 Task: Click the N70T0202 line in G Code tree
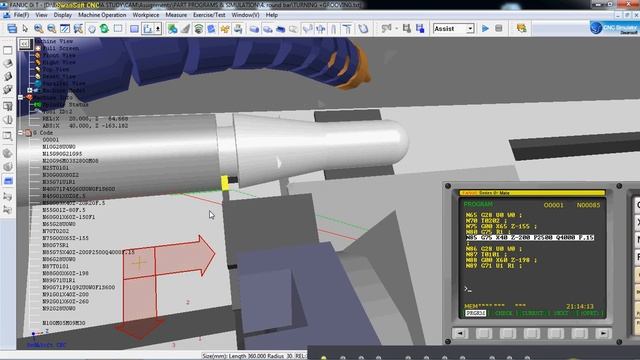click(x=56, y=231)
